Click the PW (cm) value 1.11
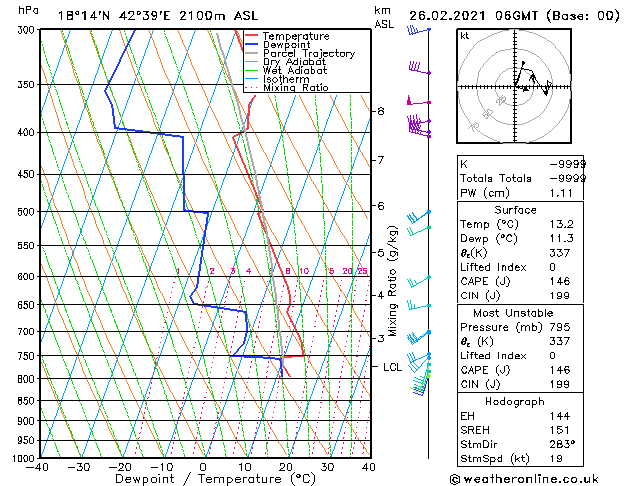Screen dimensions: 629x486 tap(561, 193)
